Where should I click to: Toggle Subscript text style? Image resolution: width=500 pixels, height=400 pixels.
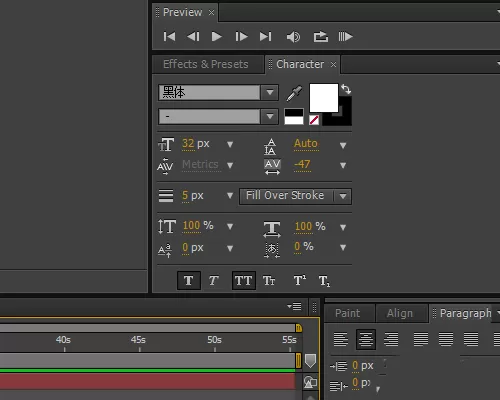point(324,281)
